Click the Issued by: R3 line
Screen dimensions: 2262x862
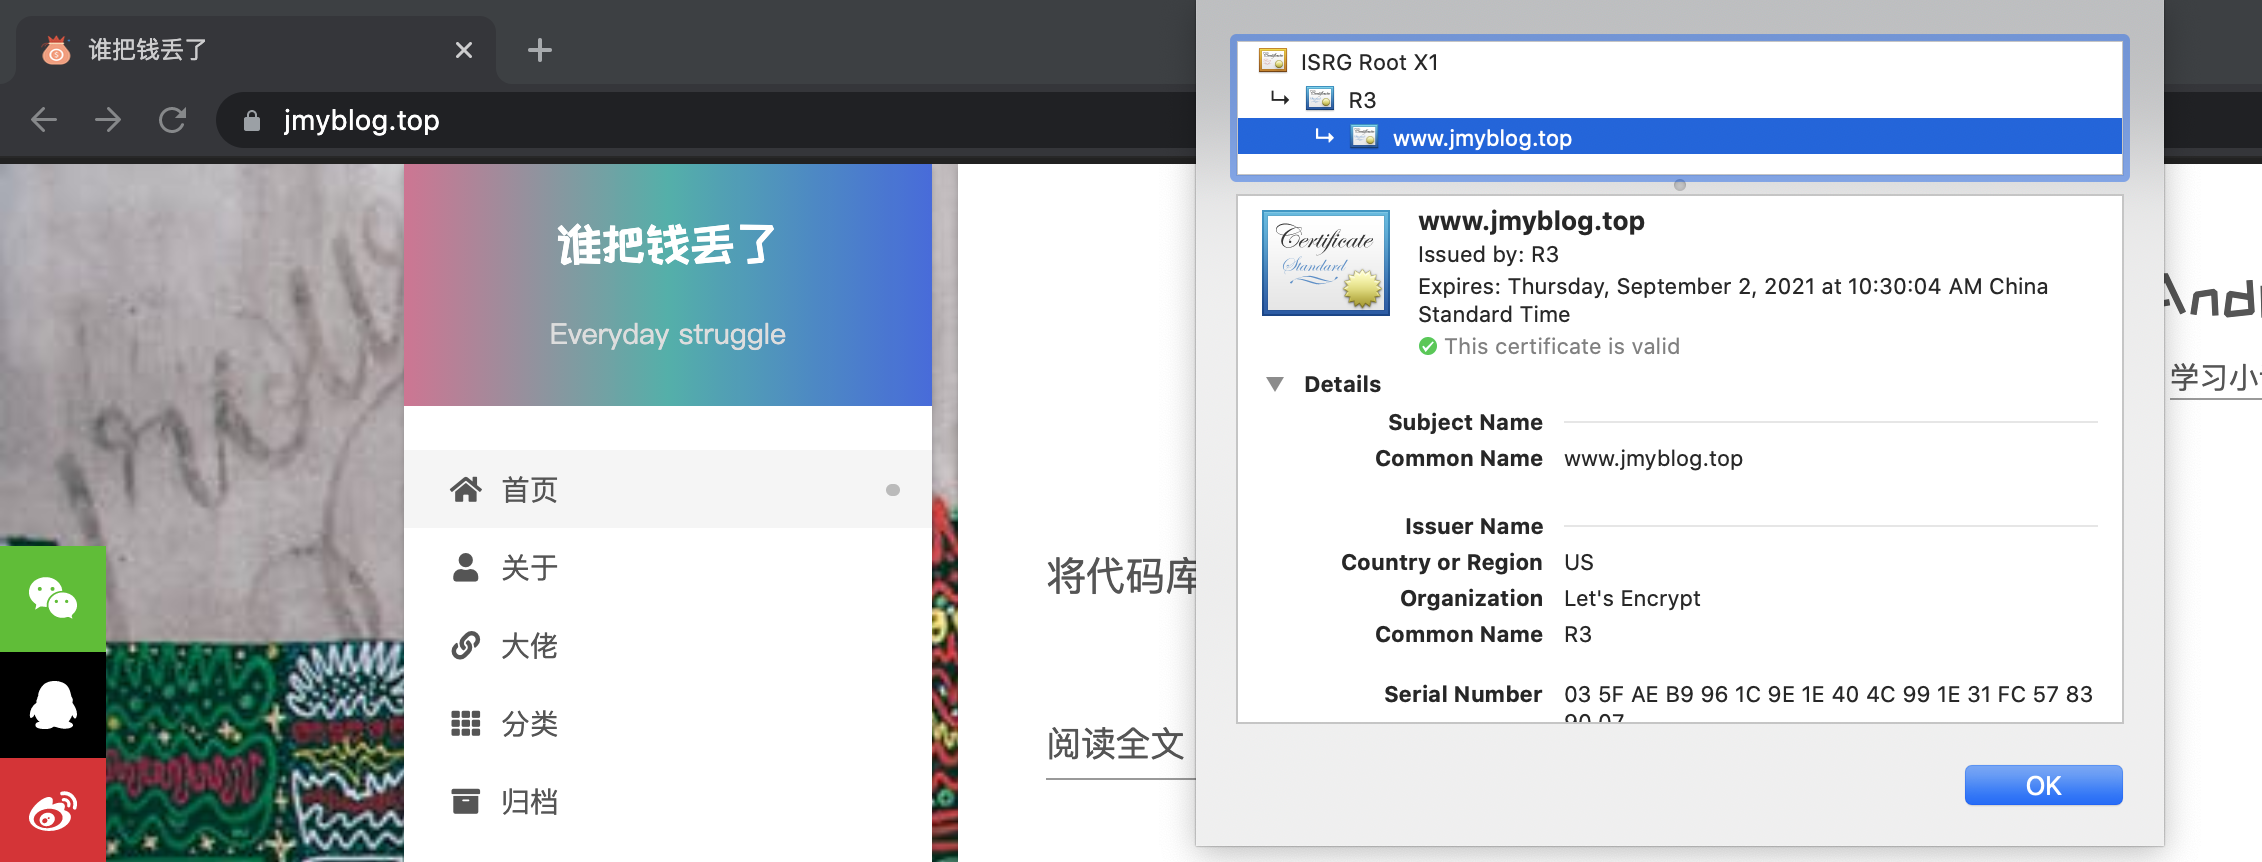point(1488,254)
